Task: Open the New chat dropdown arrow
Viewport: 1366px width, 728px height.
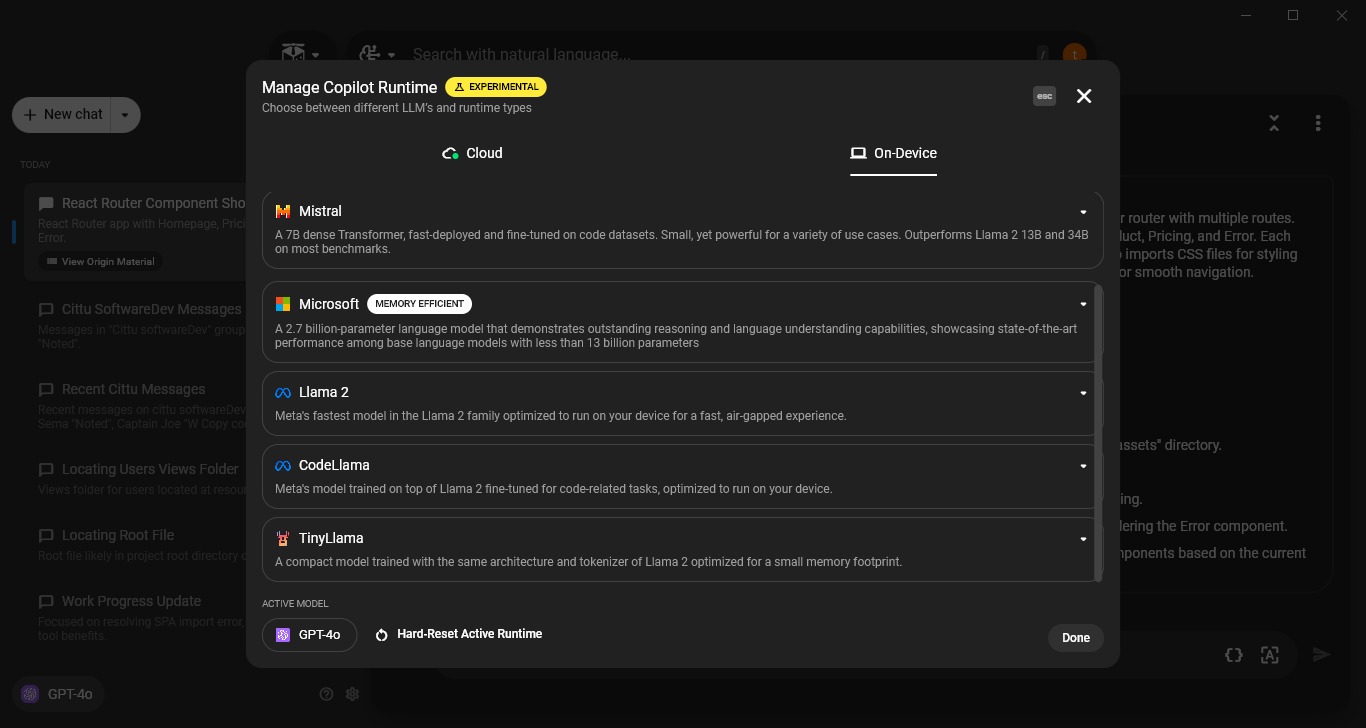Action: point(124,115)
